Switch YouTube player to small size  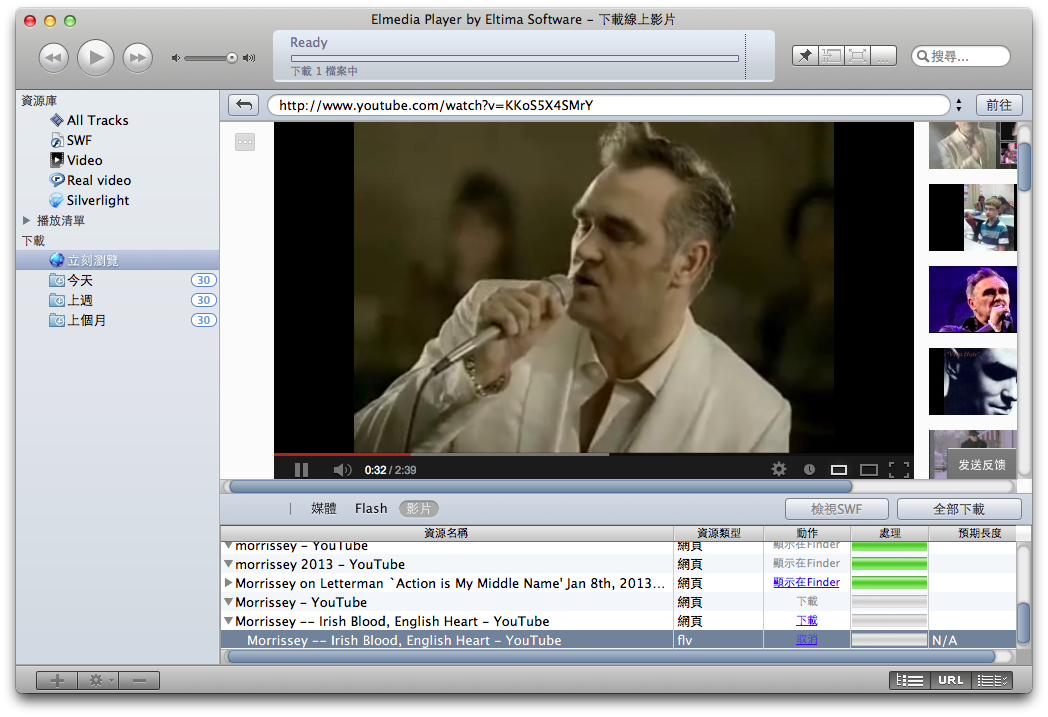839,470
